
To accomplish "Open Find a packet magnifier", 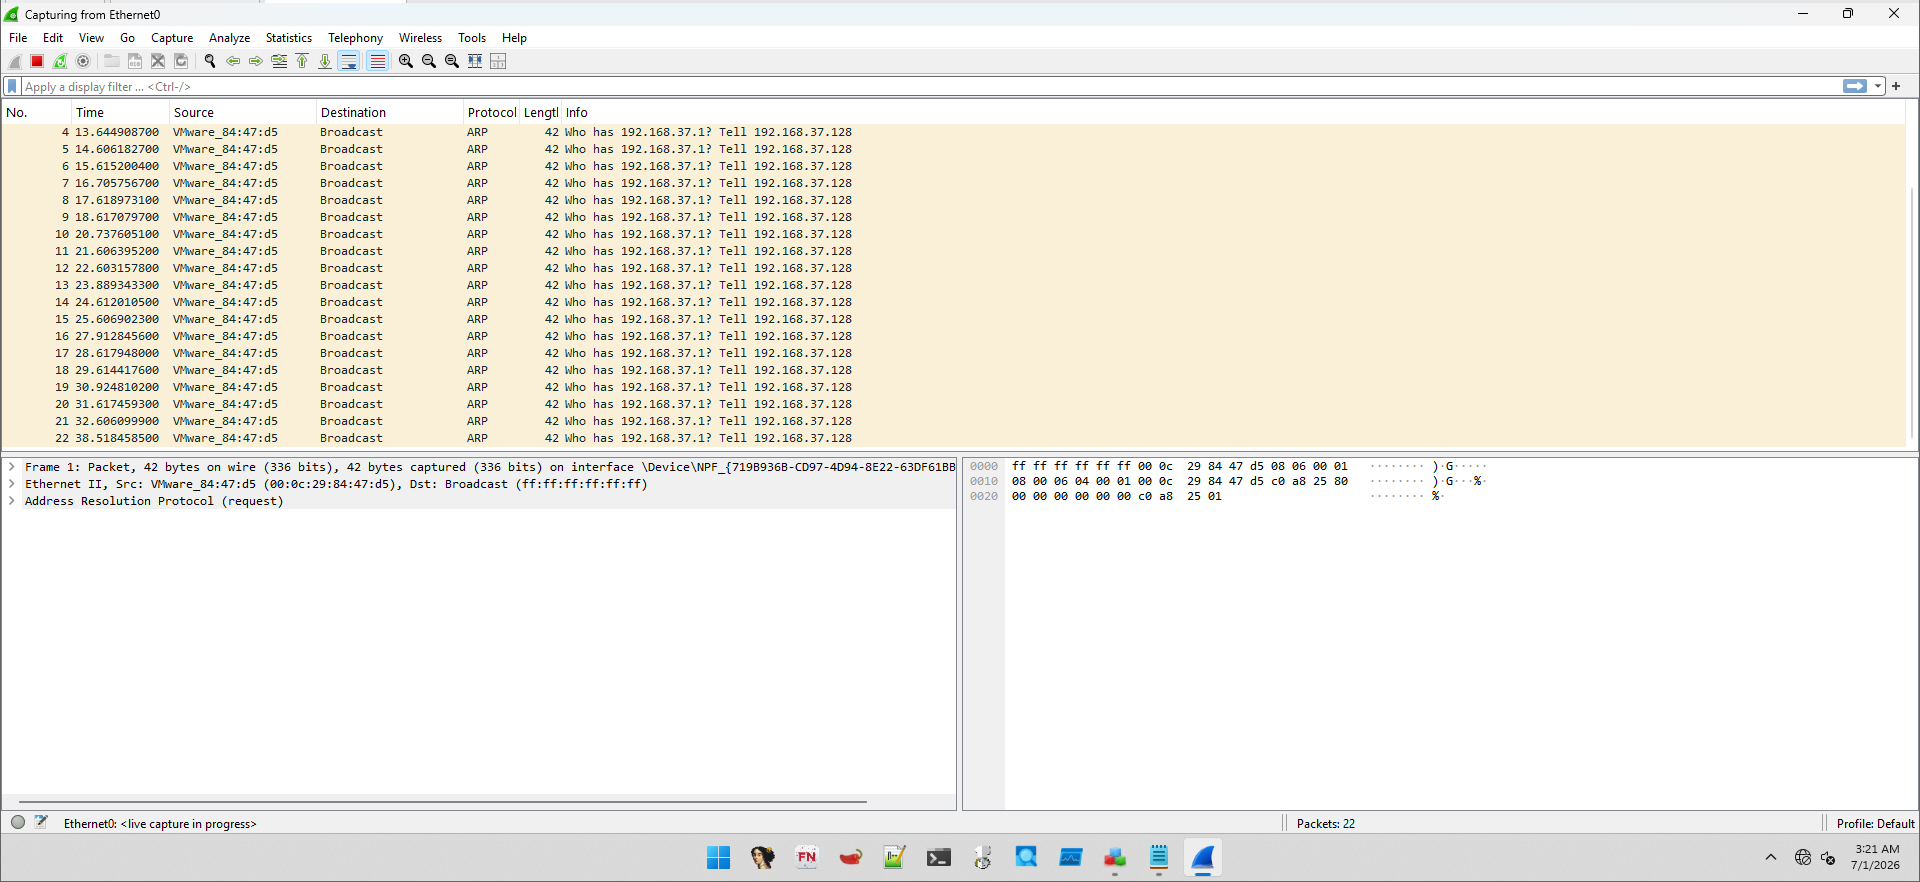I will pos(210,61).
